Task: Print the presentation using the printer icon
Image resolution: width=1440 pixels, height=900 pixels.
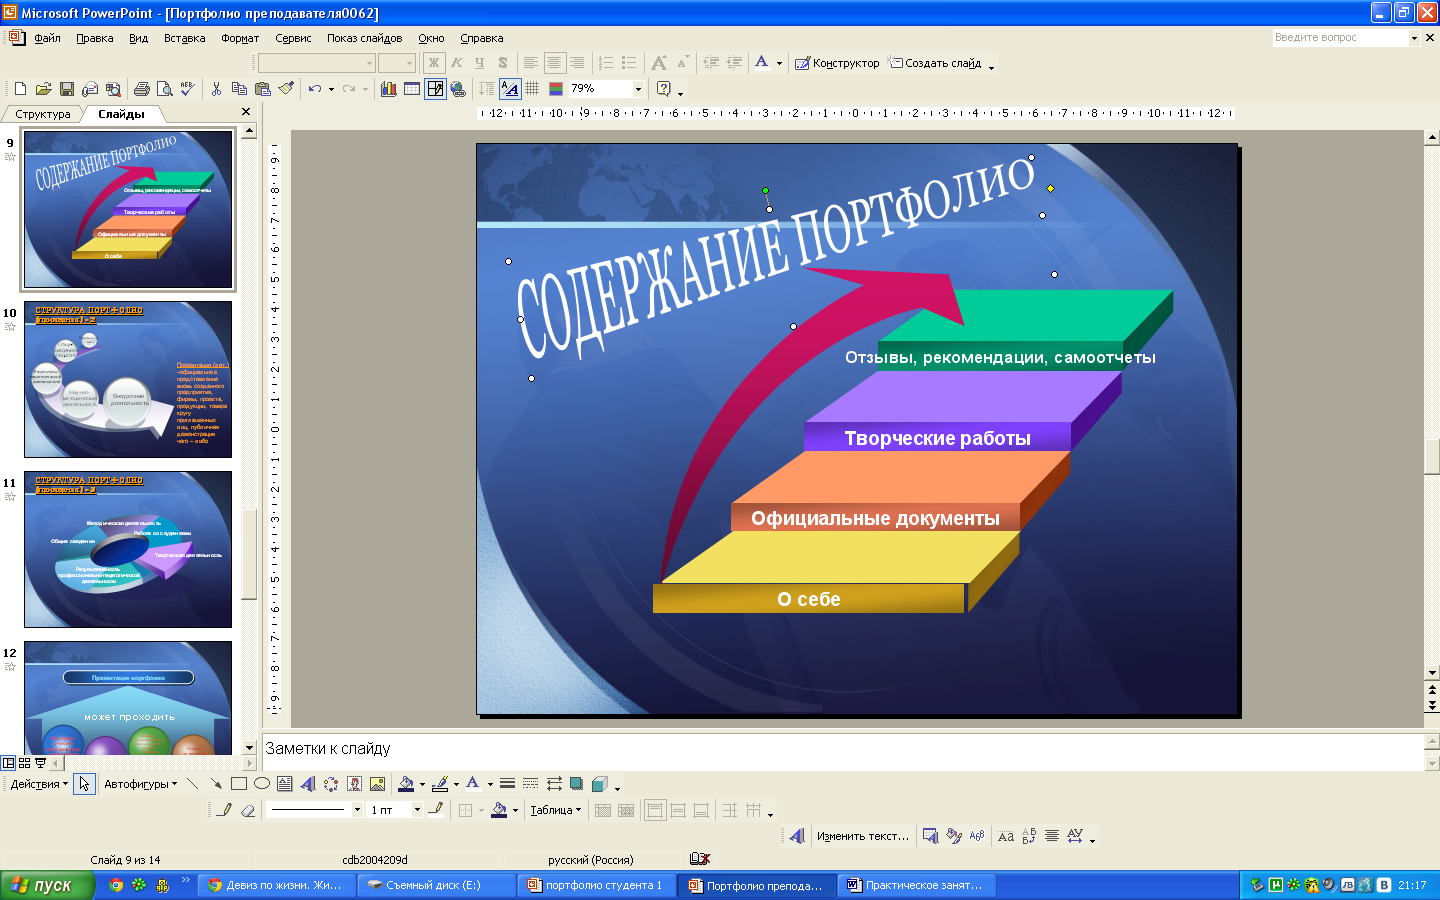Action: point(141,89)
